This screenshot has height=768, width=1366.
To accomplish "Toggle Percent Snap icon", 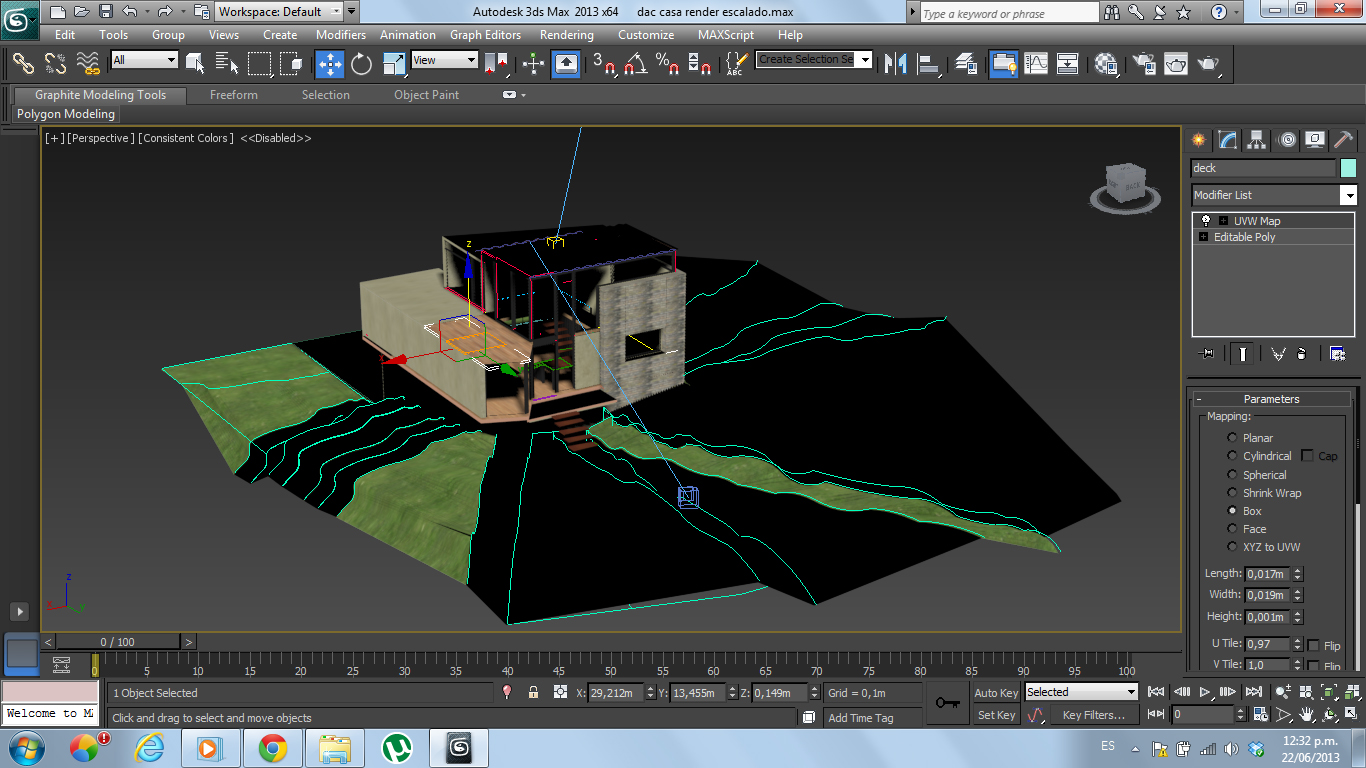I will pos(667,63).
